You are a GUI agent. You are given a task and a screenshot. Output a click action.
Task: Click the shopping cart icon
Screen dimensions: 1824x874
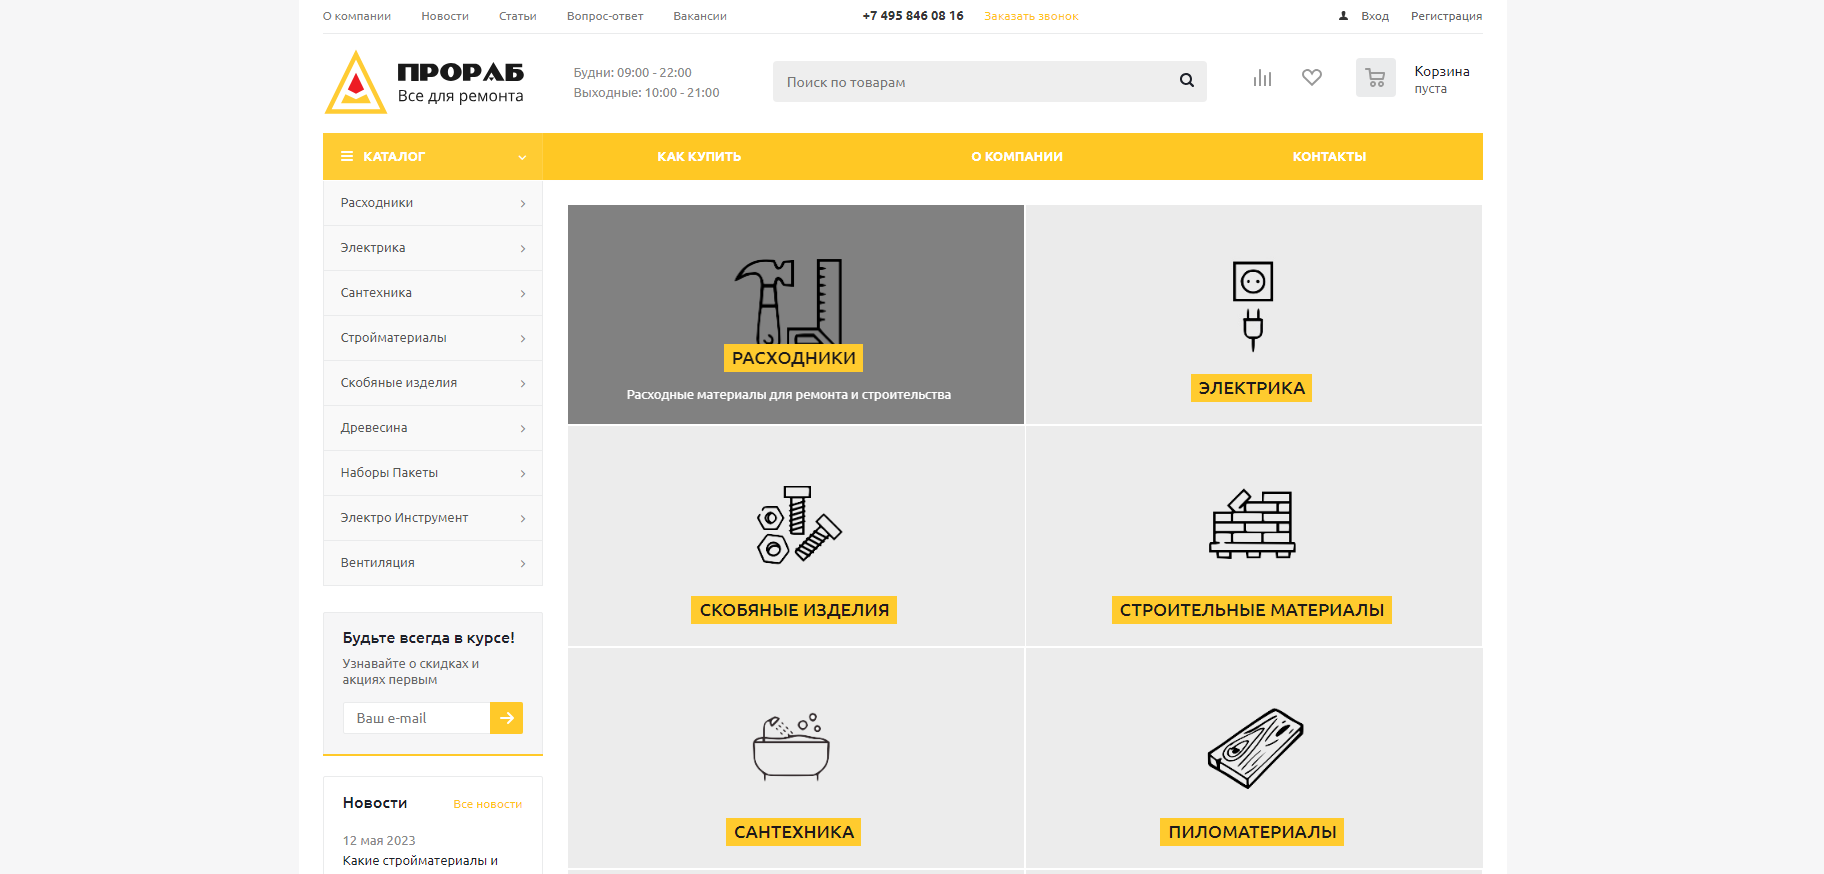tap(1376, 78)
